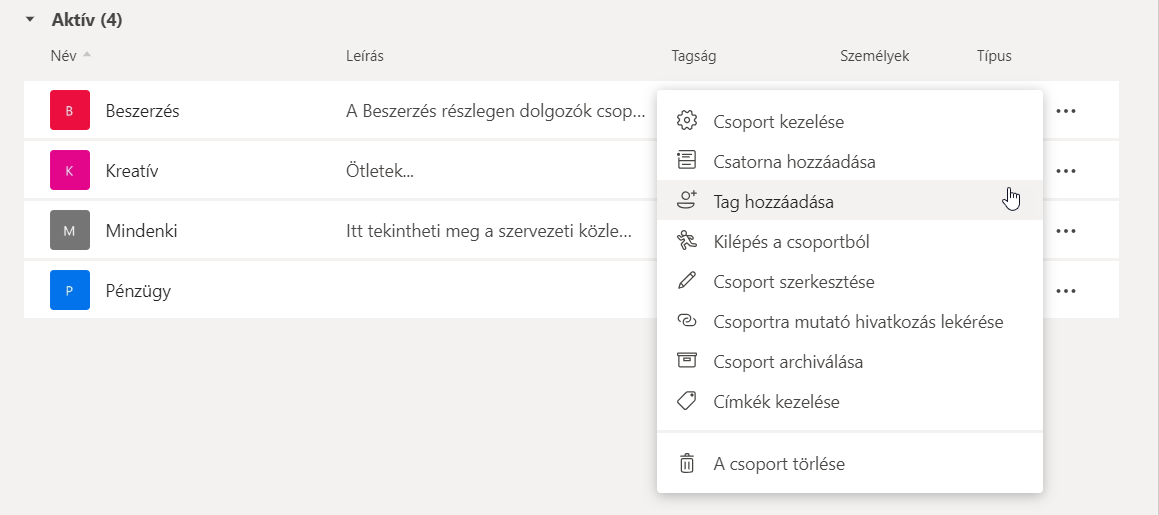
Task: Click the pencil icon beside Csoport szerkesztése
Action: click(x=686, y=281)
